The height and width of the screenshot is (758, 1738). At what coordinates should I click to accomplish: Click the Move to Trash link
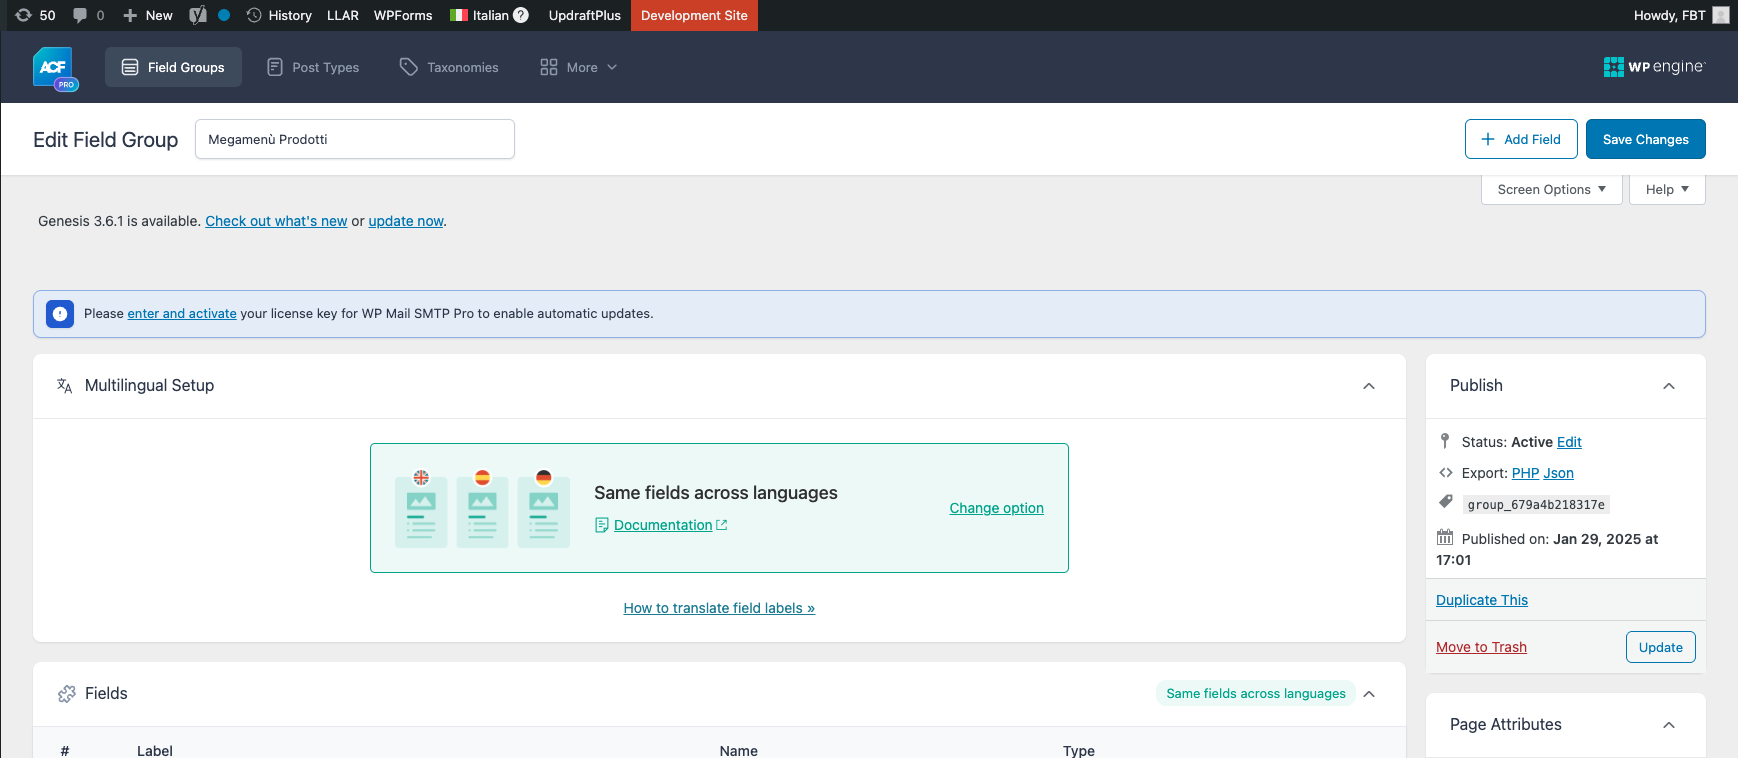pyautogui.click(x=1481, y=647)
